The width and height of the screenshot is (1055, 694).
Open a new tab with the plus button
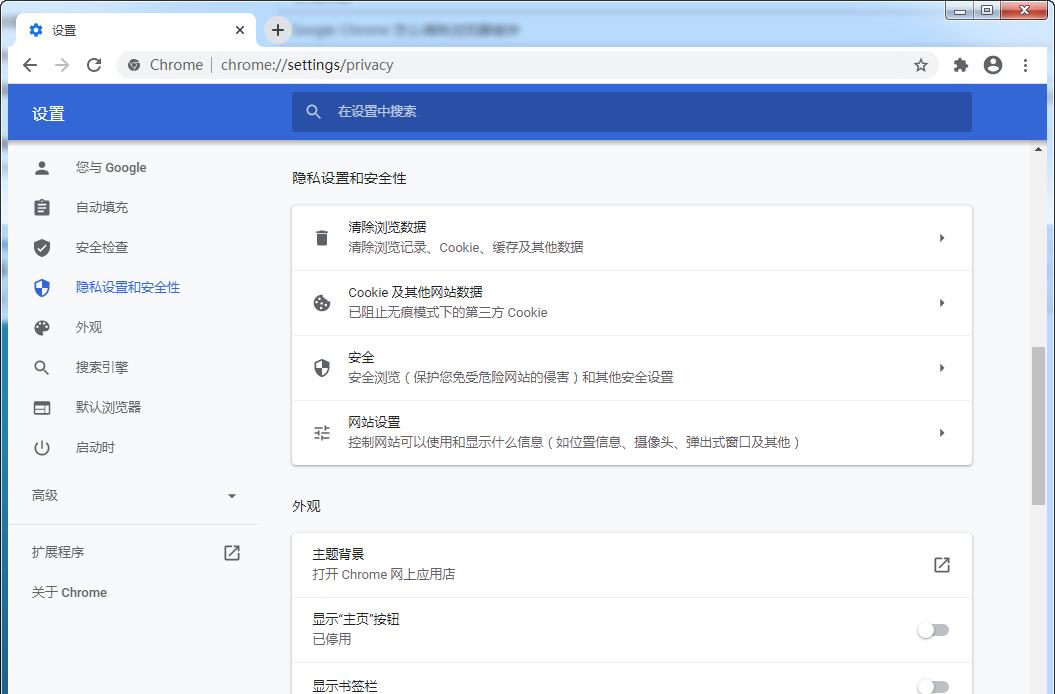click(278, 30)
